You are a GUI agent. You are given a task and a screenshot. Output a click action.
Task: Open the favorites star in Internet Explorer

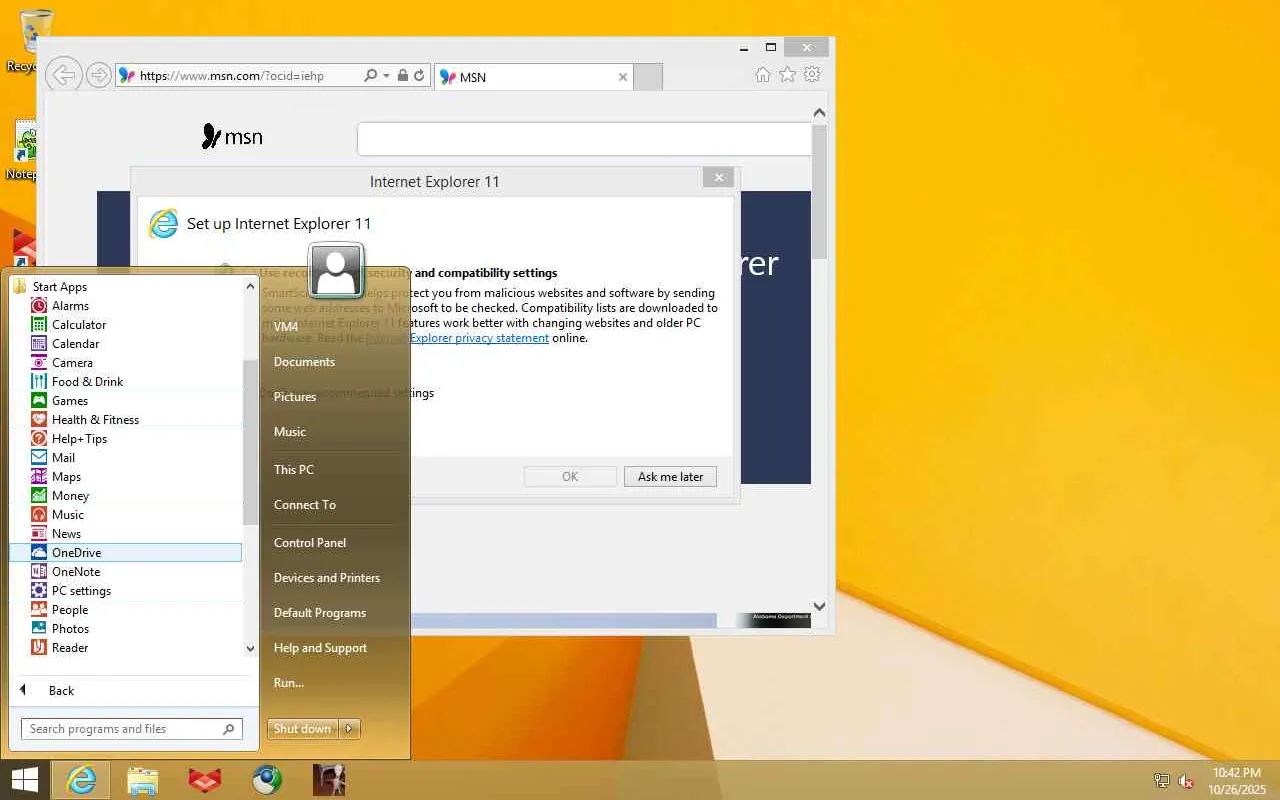click(788, 75)
